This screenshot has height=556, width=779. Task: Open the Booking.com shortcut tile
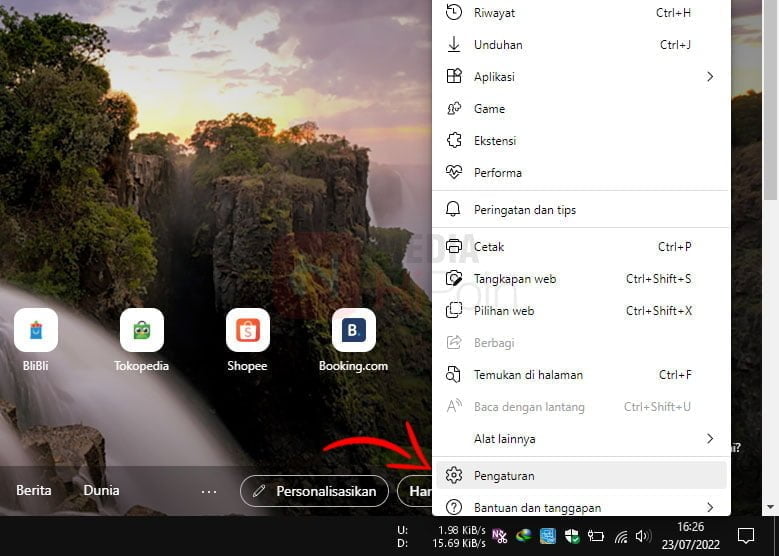pos(353,330)
